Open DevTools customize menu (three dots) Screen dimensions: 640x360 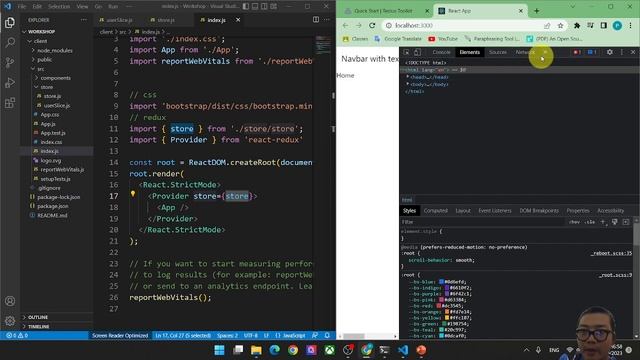622,52
